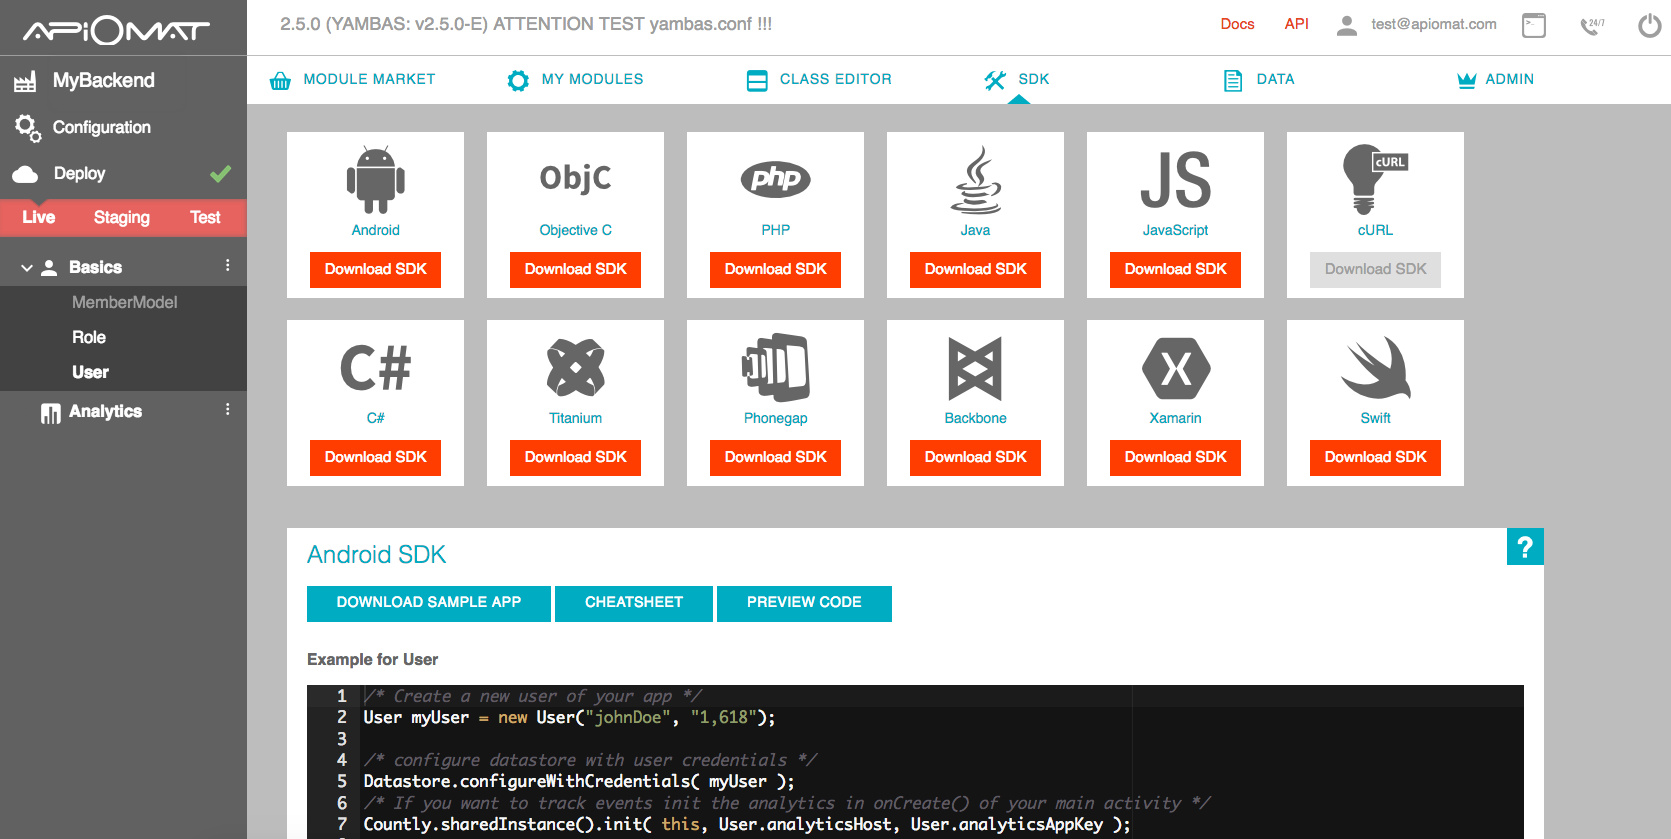Select the SDK tab
The image size is (1671, 839).
pos(1017,79)
